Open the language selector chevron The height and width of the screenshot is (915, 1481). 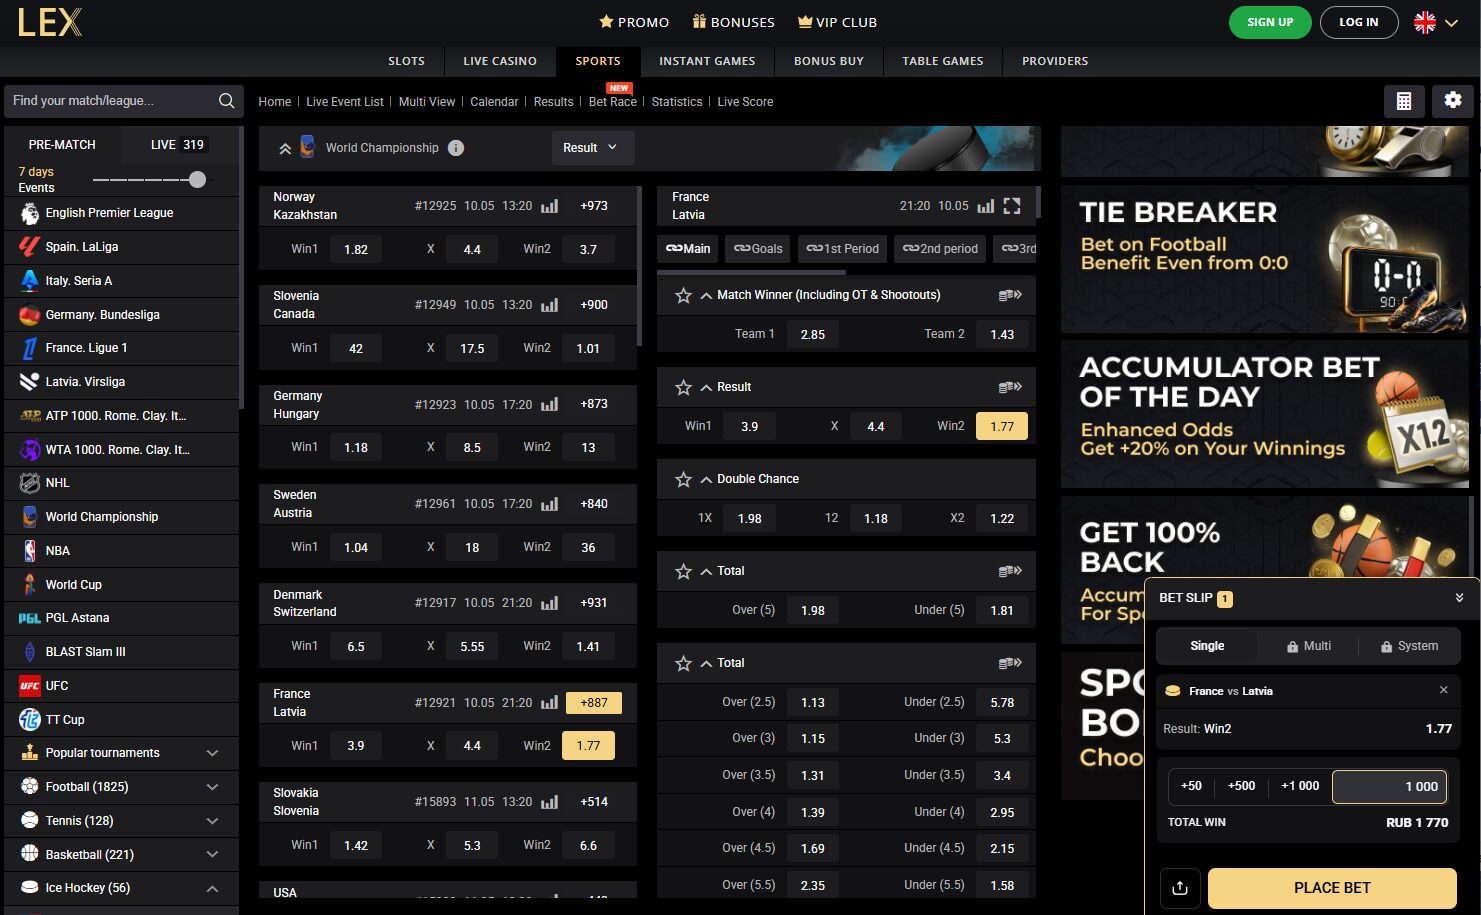1452,23
